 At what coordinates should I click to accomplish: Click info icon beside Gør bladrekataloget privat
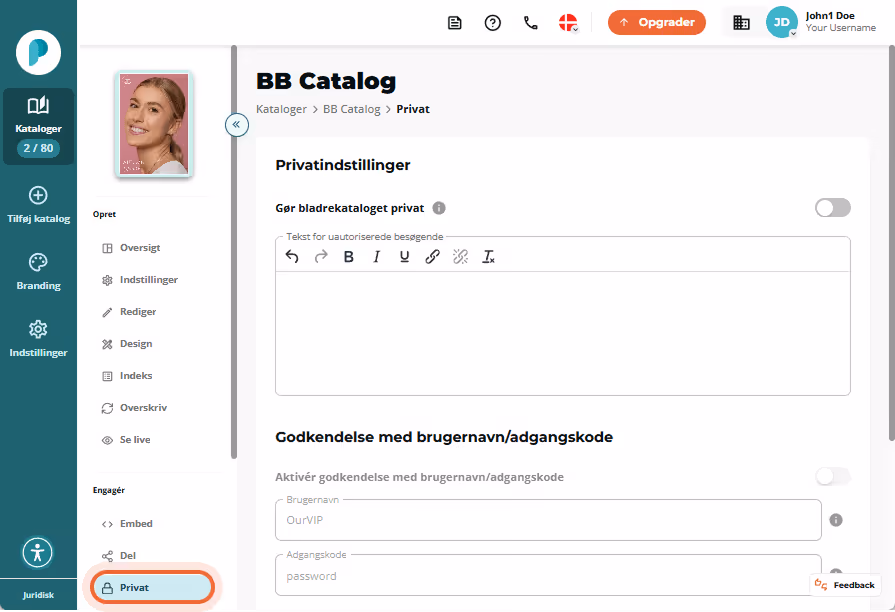(x=439, y=208)
